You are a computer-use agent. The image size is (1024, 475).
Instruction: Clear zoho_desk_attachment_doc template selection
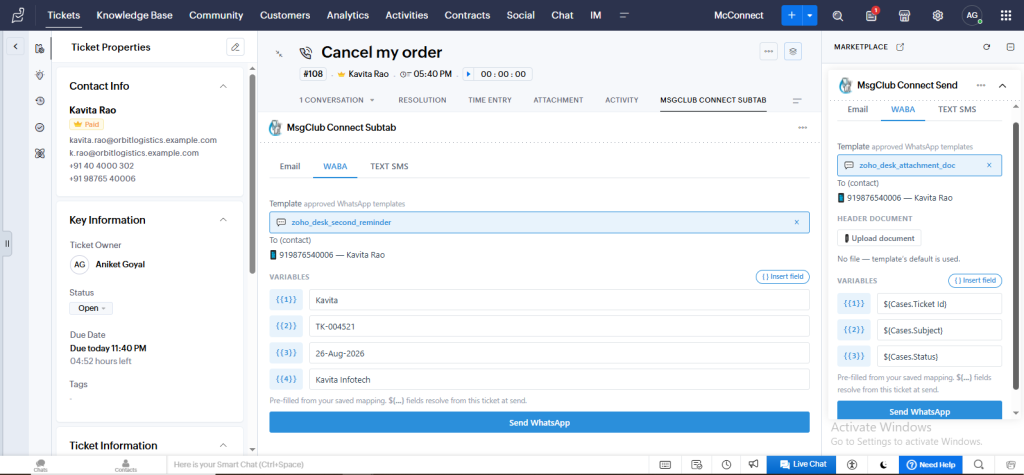click(x=989, y=165)
